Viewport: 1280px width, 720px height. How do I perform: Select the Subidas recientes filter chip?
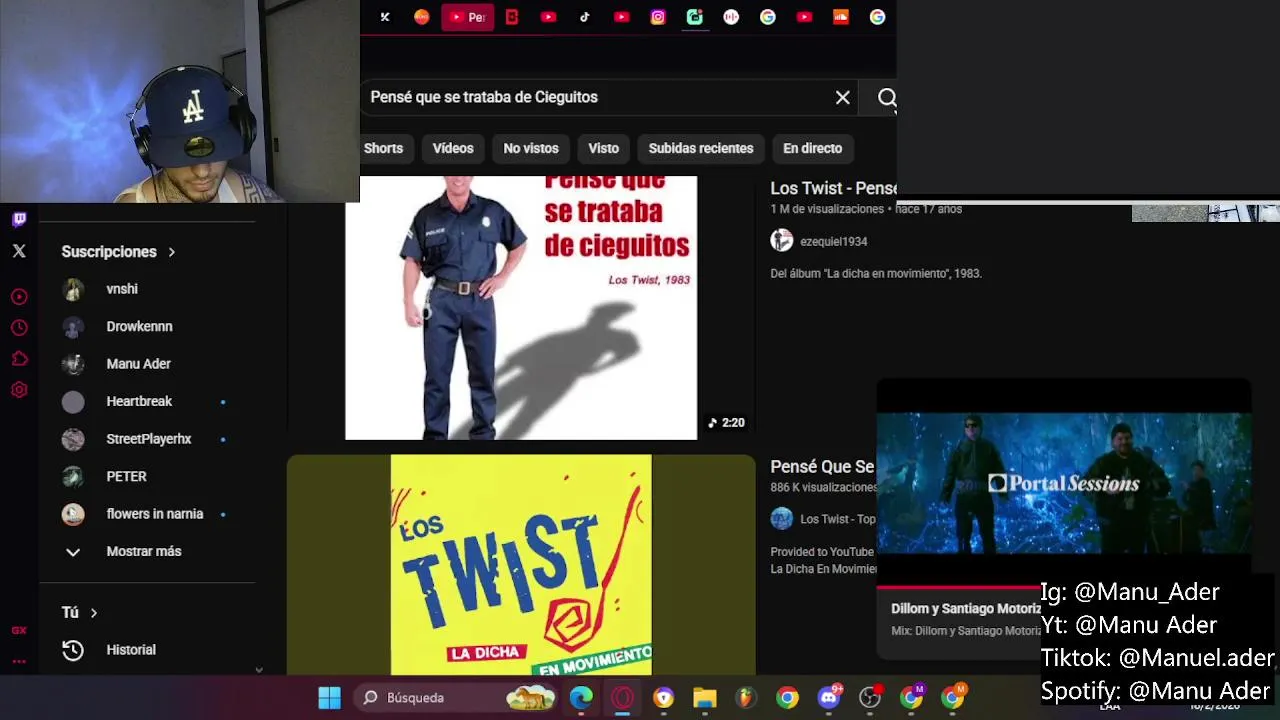click(701, 148)
